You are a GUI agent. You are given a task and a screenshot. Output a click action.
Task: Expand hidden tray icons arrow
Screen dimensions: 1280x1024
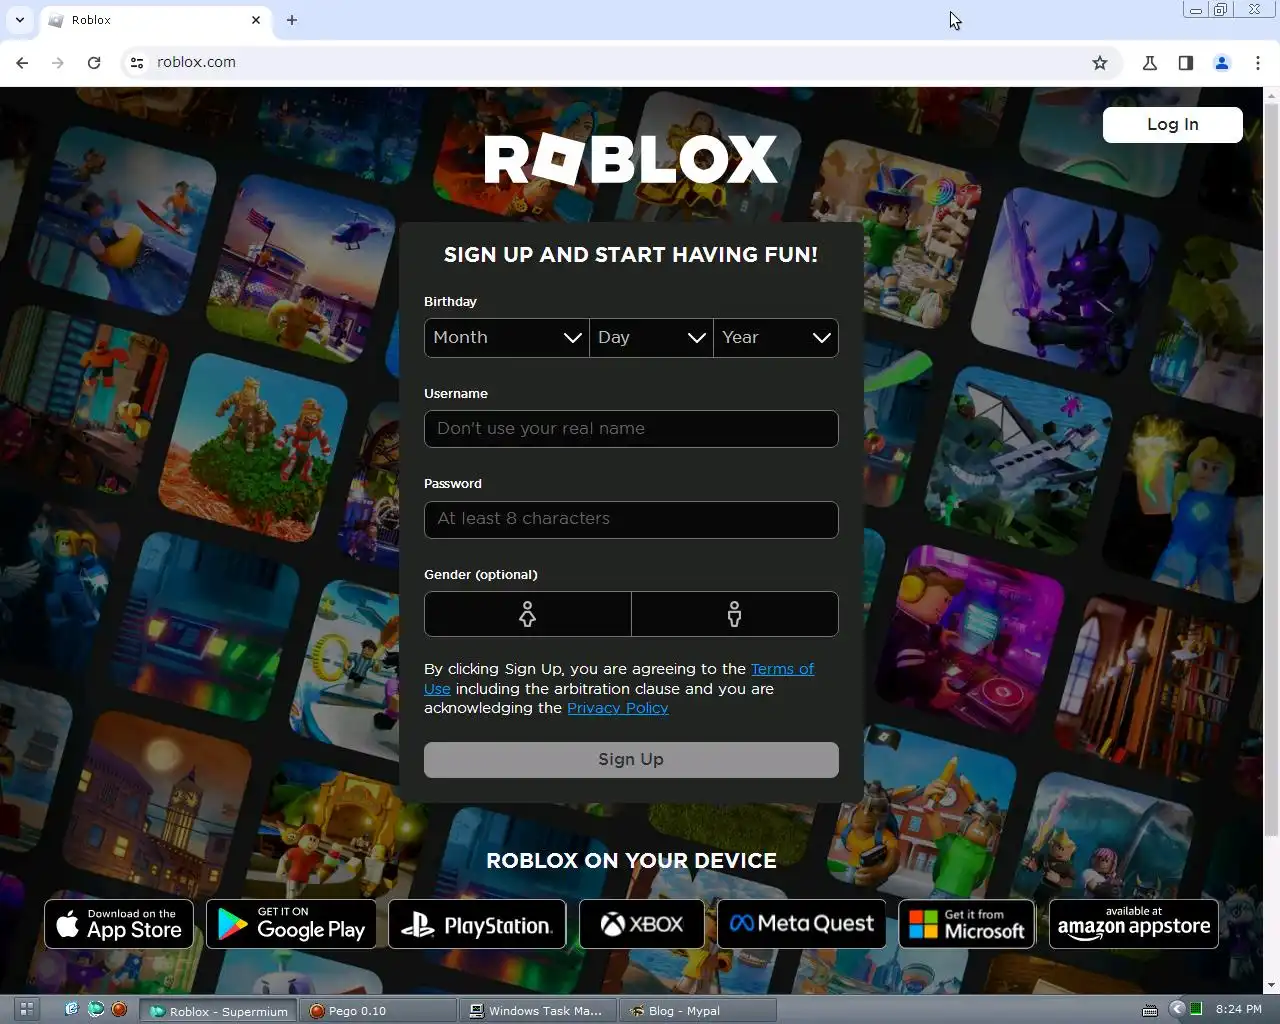pos(1177,1010)
